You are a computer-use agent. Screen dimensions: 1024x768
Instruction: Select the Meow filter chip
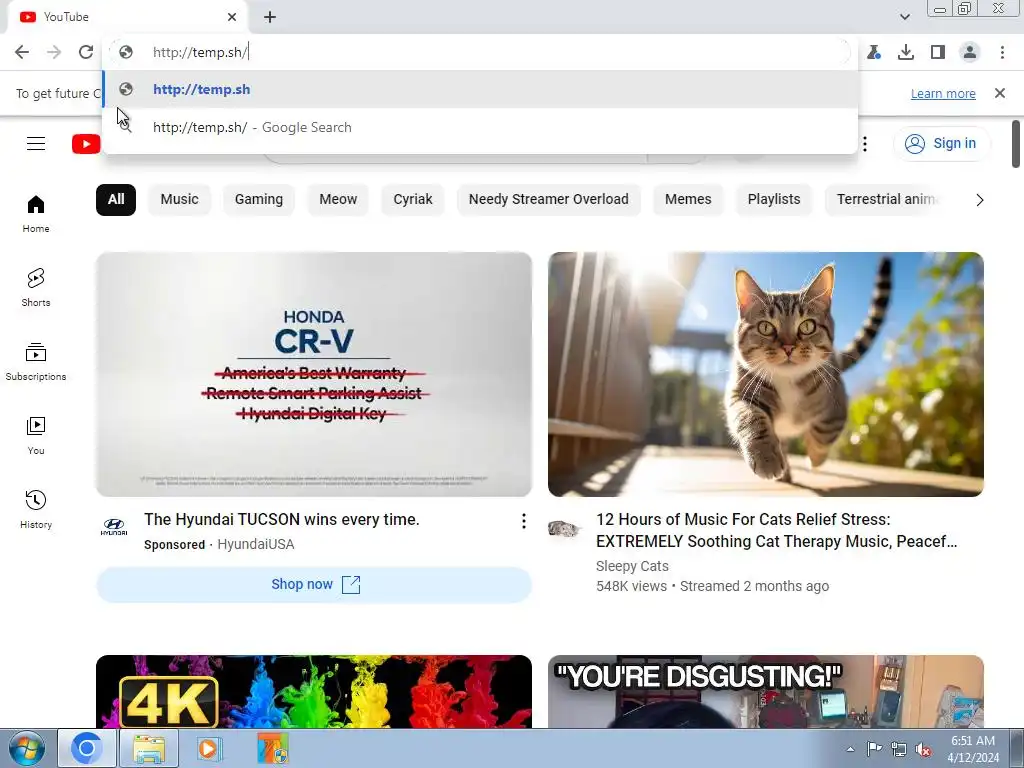(338, 199)
